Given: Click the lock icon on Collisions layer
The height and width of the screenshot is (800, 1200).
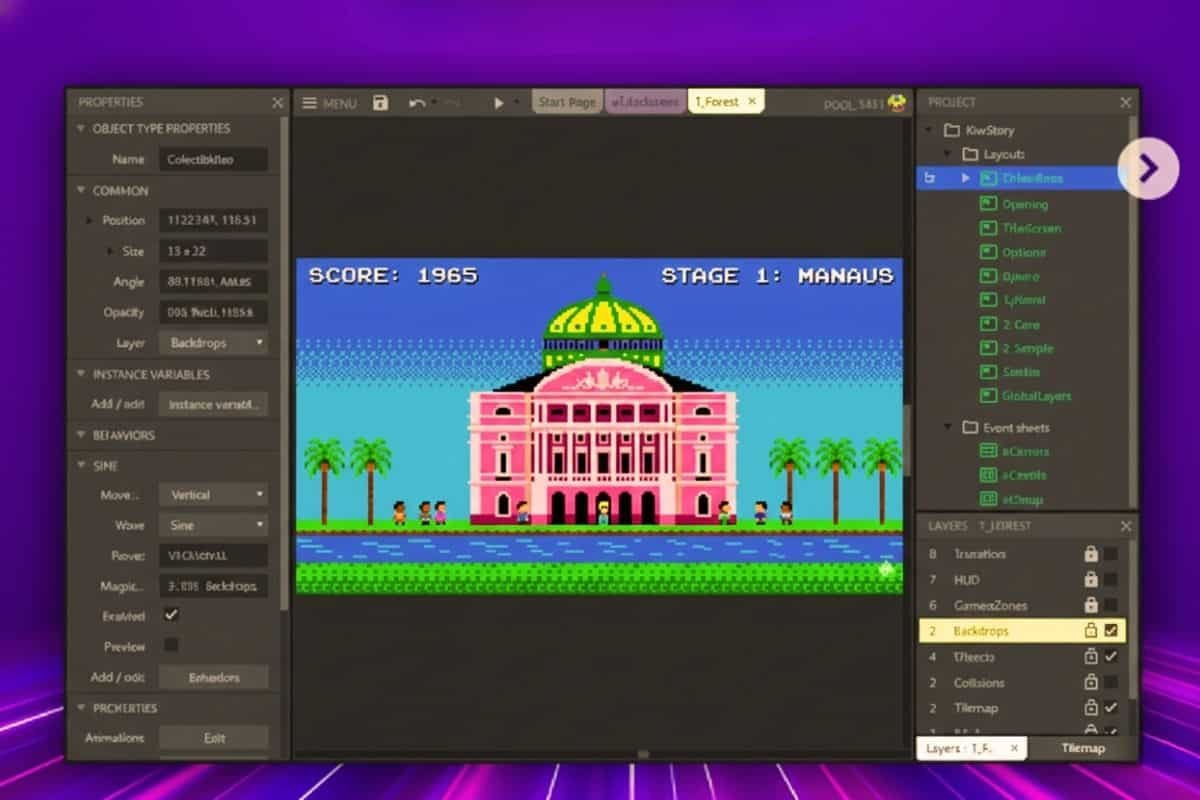Looking at the screenshot, I should (1092, 683).
